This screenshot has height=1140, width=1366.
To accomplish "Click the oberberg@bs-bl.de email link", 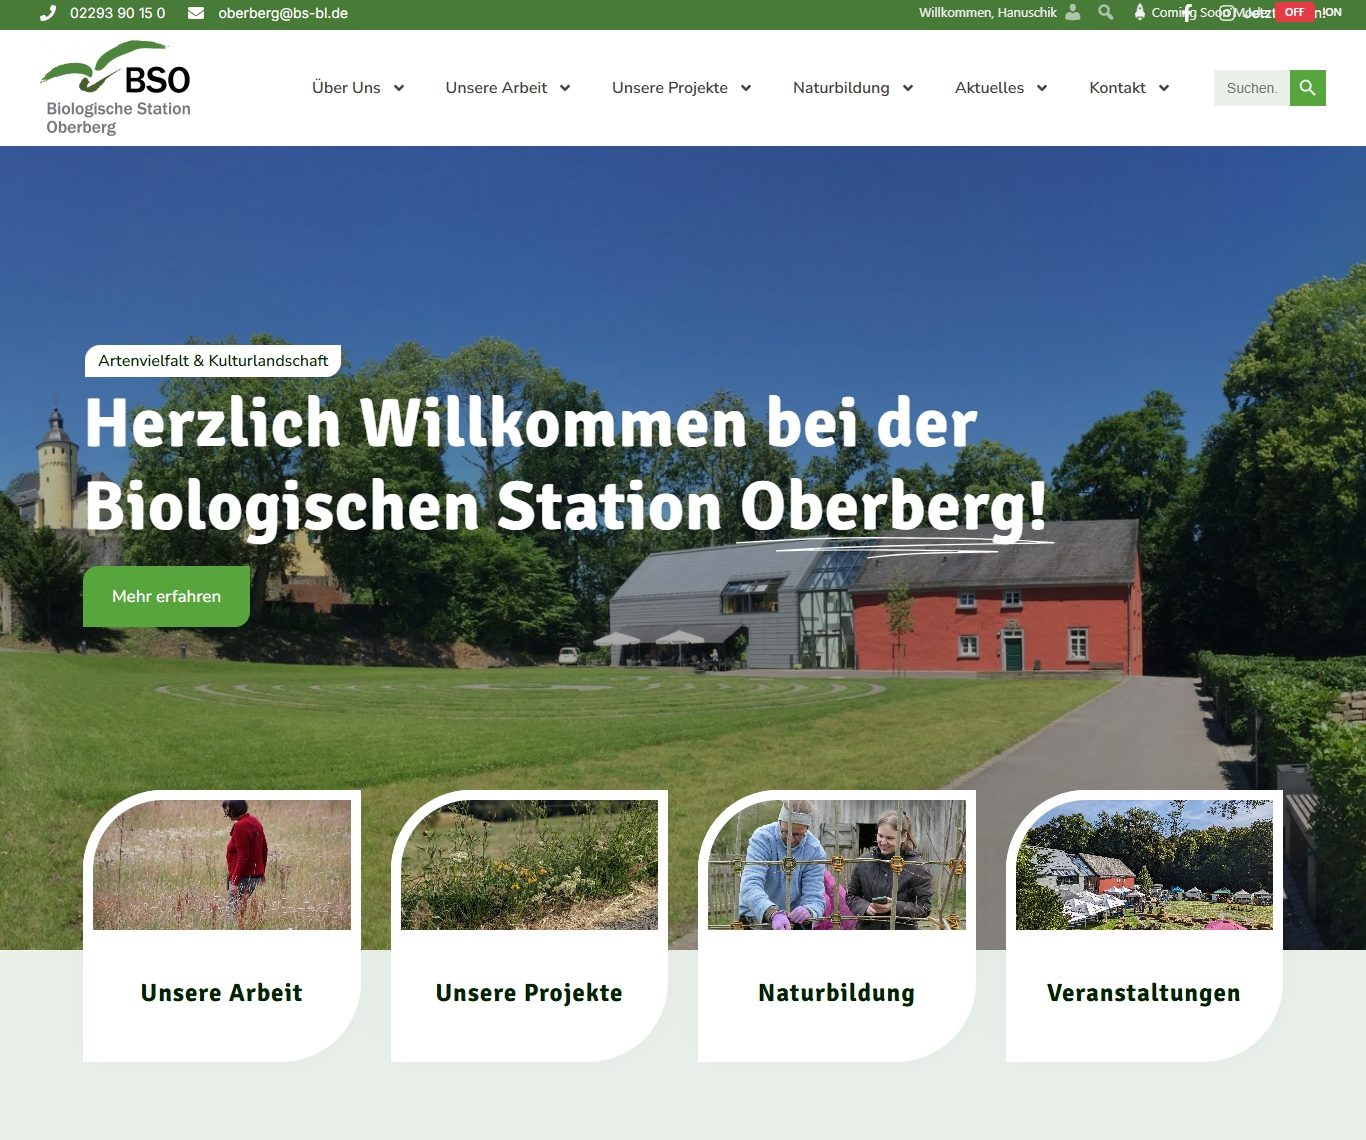I will point(283,13).
